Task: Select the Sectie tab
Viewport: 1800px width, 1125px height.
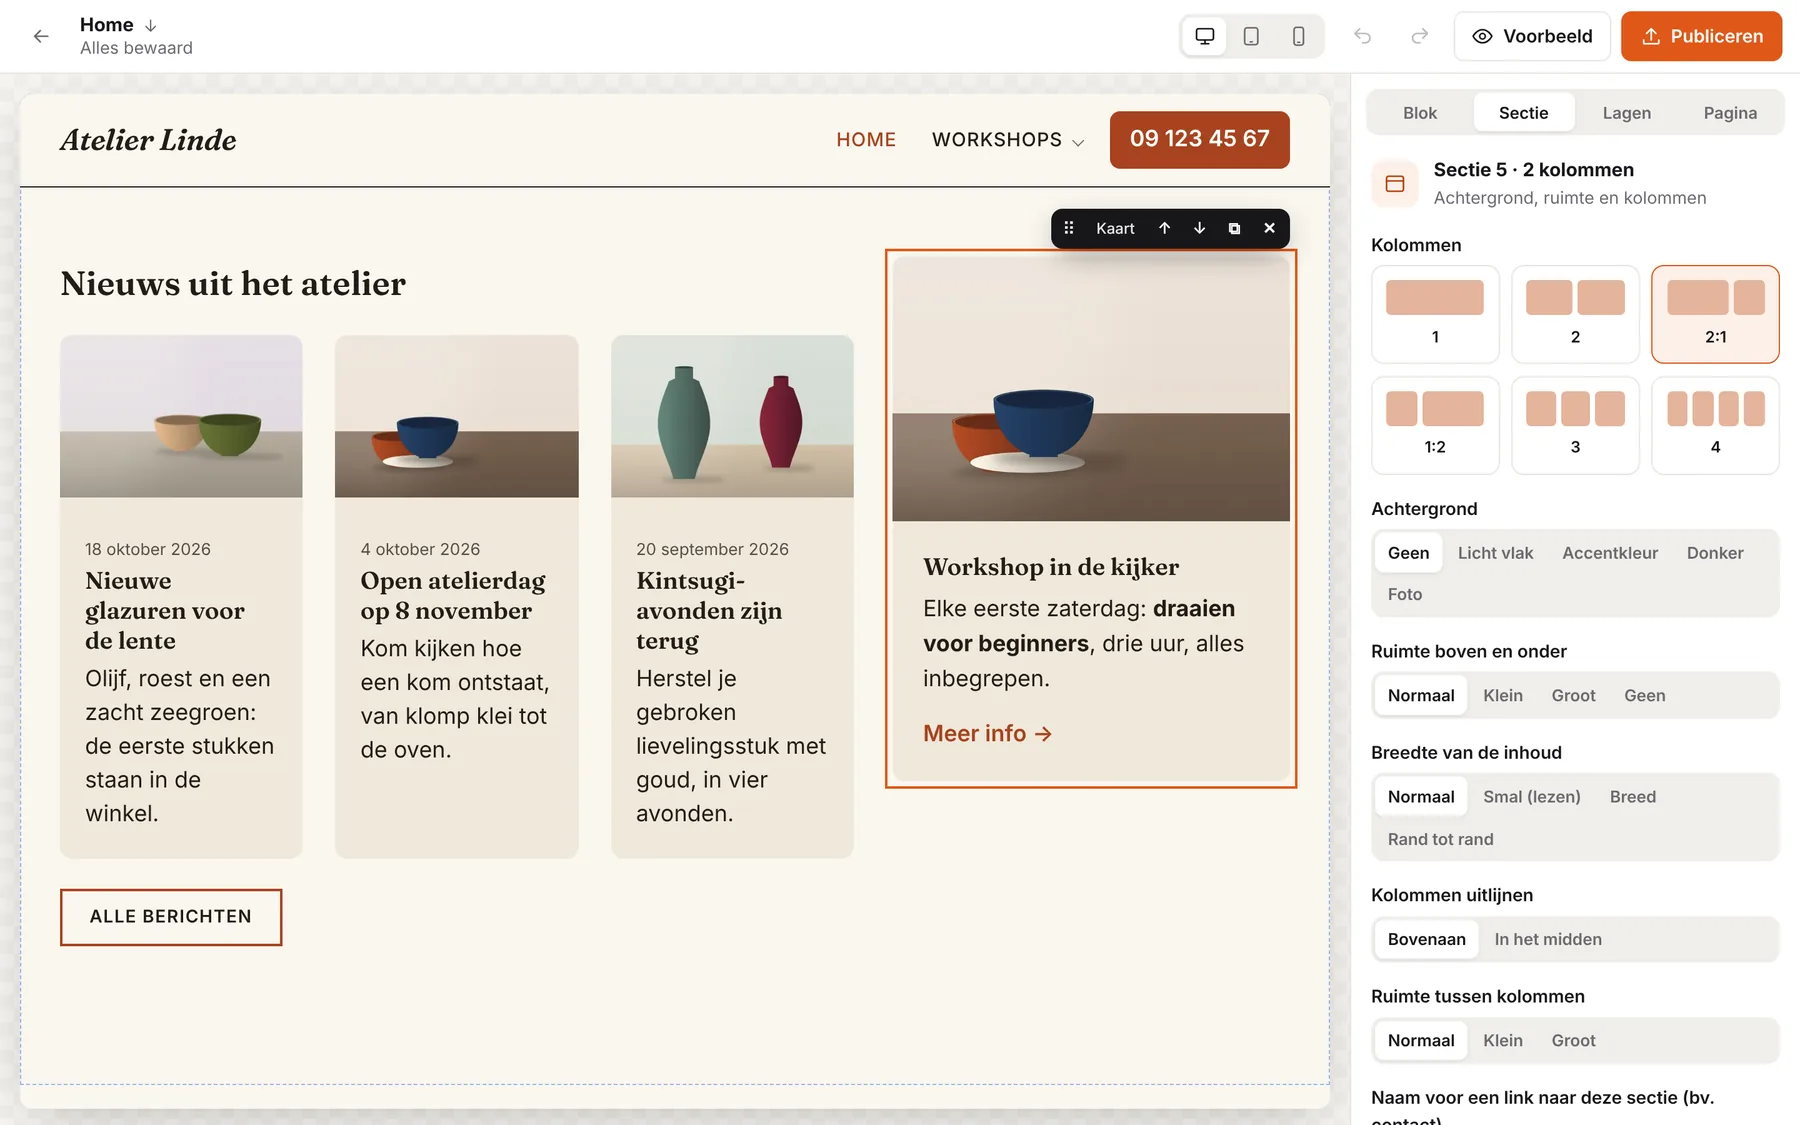Action: [1523, 113]
